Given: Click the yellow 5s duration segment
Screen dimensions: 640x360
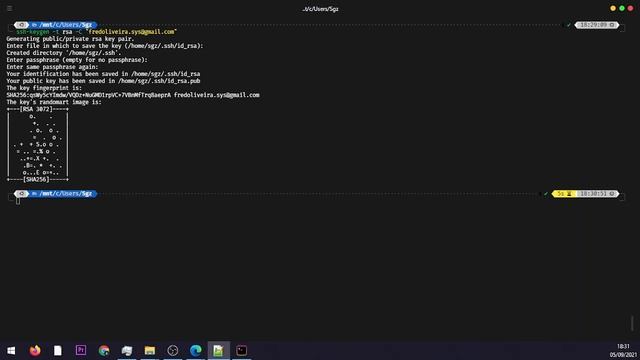Looking at the screenshot, I should [564, 193].
